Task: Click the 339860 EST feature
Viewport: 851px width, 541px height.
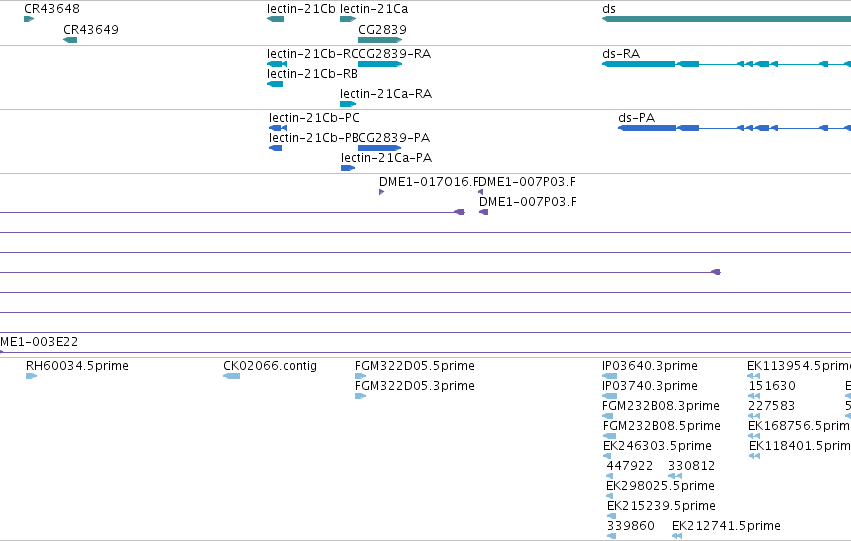Action: coord(611,537)
